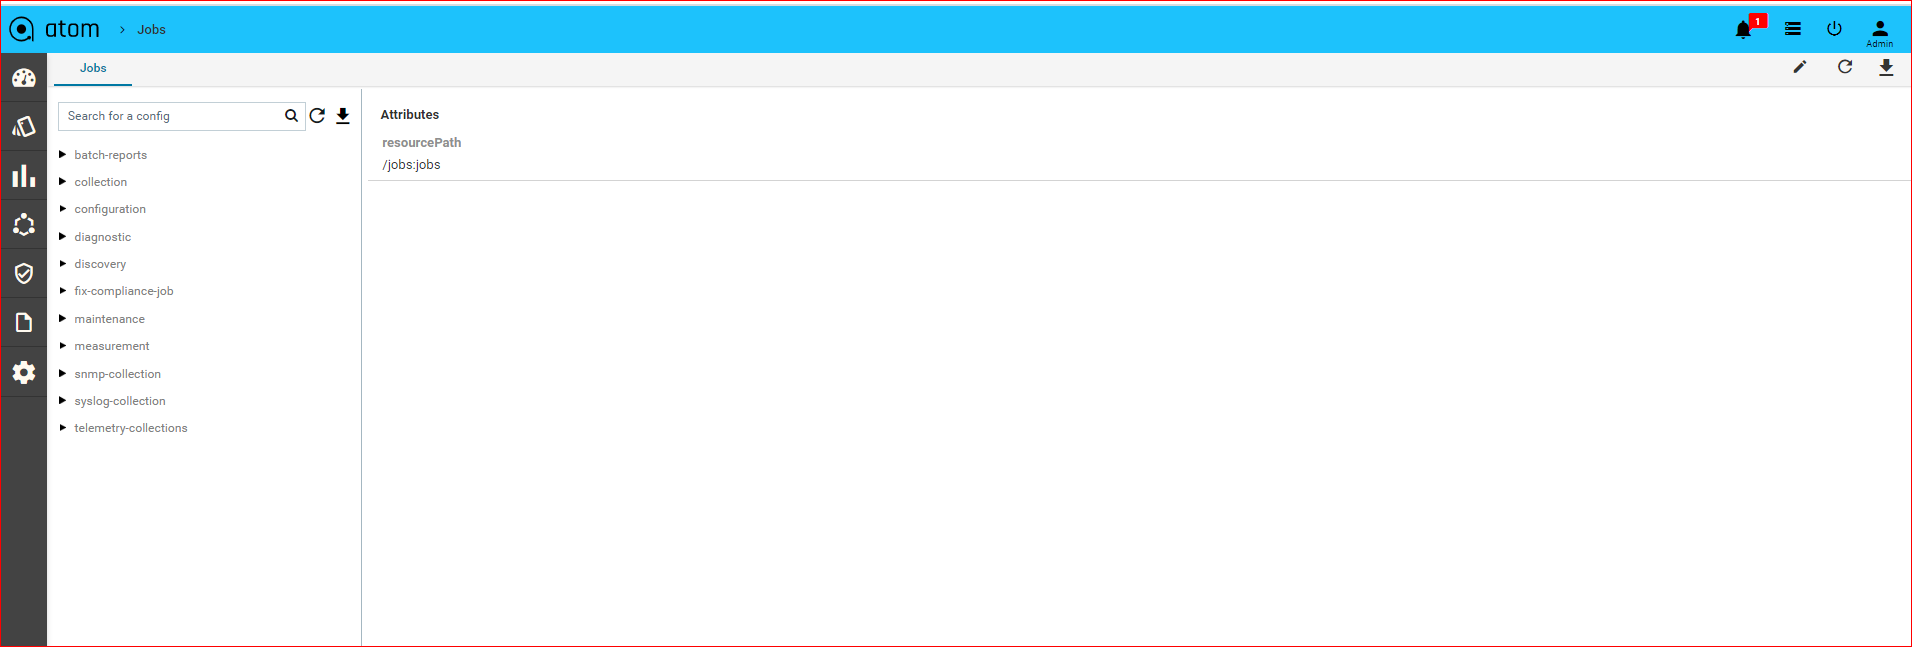Open the notifications bell icon
This screenshot has height=647, width=1912.
pyautogui.click(x=1743, y=30)
